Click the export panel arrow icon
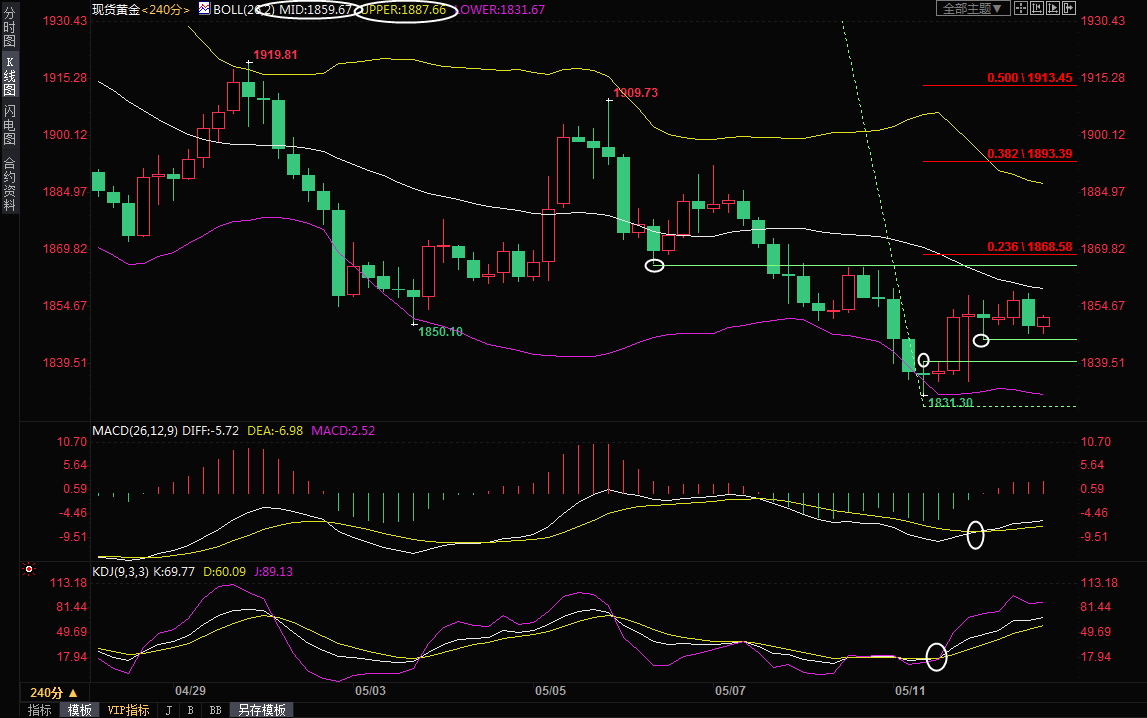Image resolution: width=1147 pixels, height=718 pixels. (x=1069, y=8)
